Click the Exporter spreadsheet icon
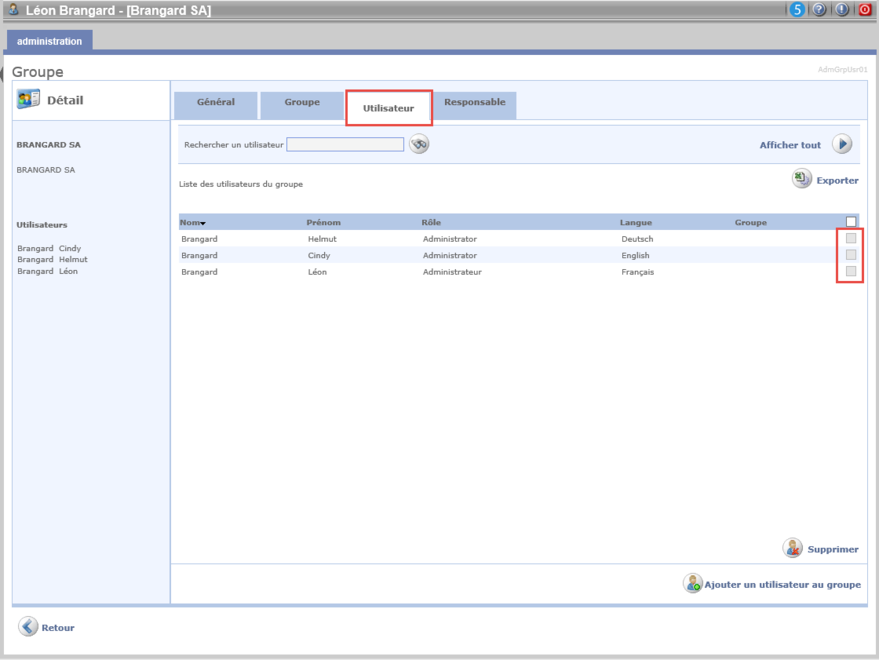This screenshot has height=660, width=879. coord(802,179)
